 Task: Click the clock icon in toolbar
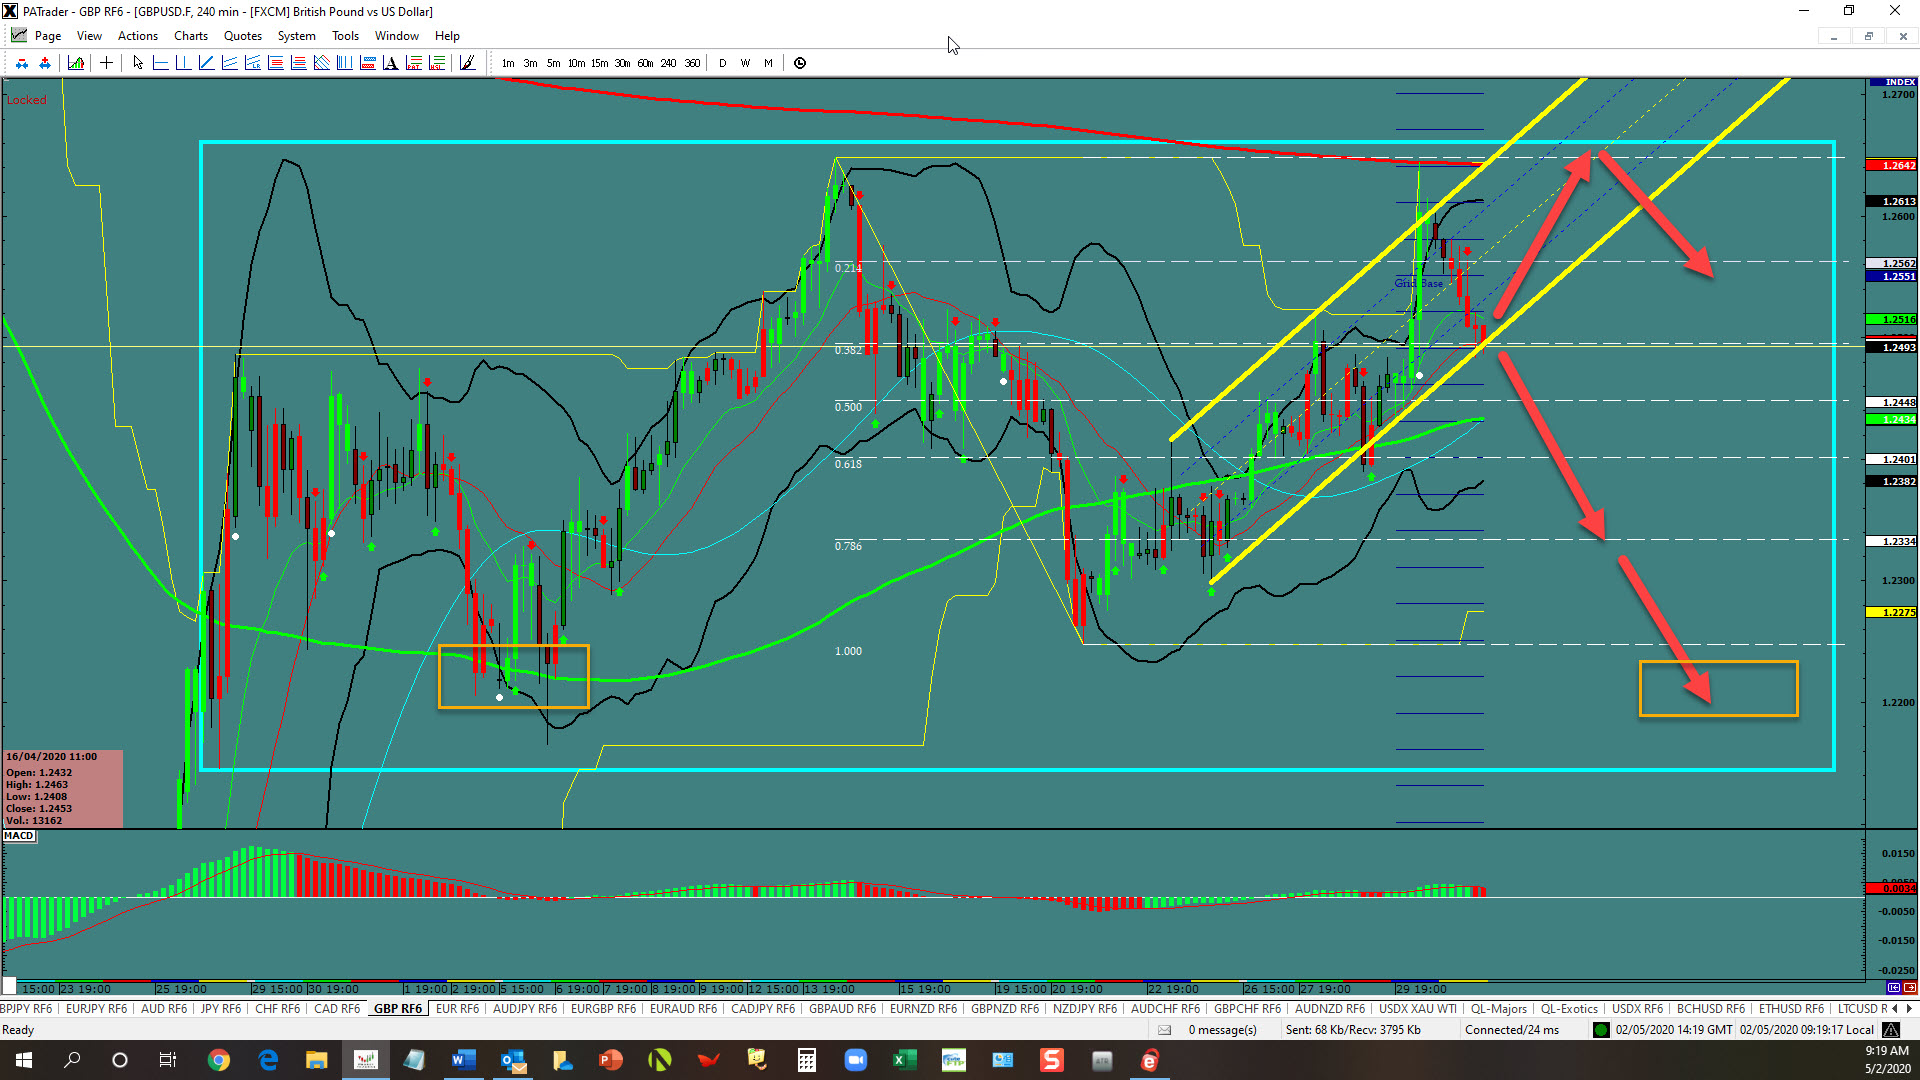pos(800,63)
